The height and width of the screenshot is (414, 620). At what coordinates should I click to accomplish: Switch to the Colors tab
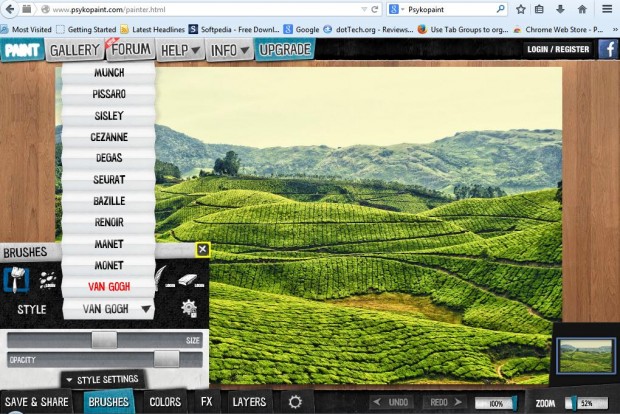pyautogui.click(x=165, y=402)
